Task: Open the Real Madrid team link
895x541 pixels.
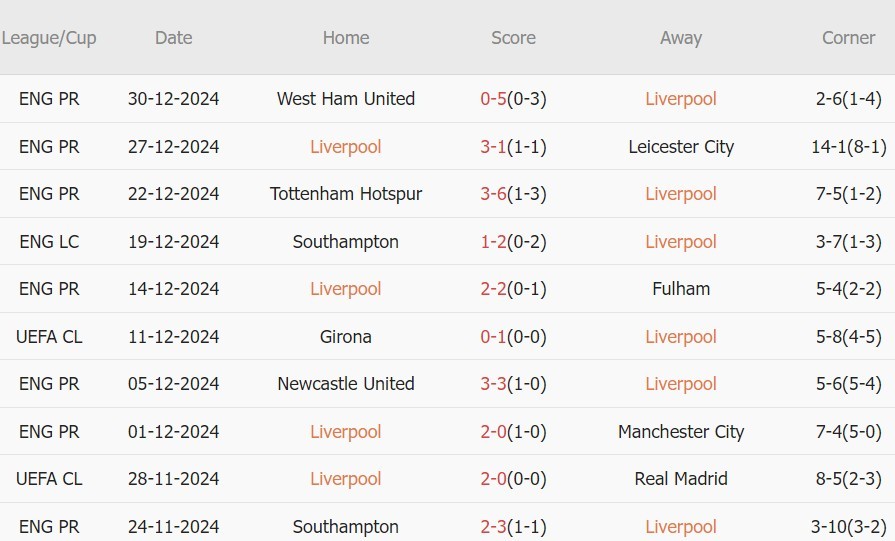Action: click(x=681, y=479)
